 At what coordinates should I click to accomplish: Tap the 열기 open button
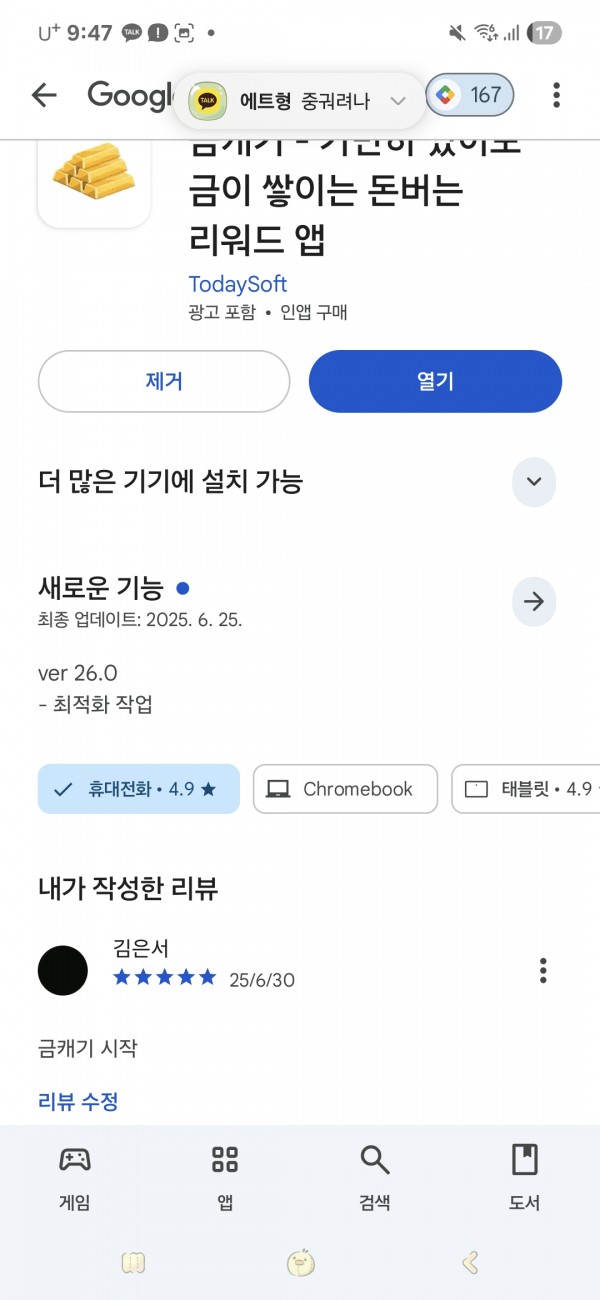[435, 381]
